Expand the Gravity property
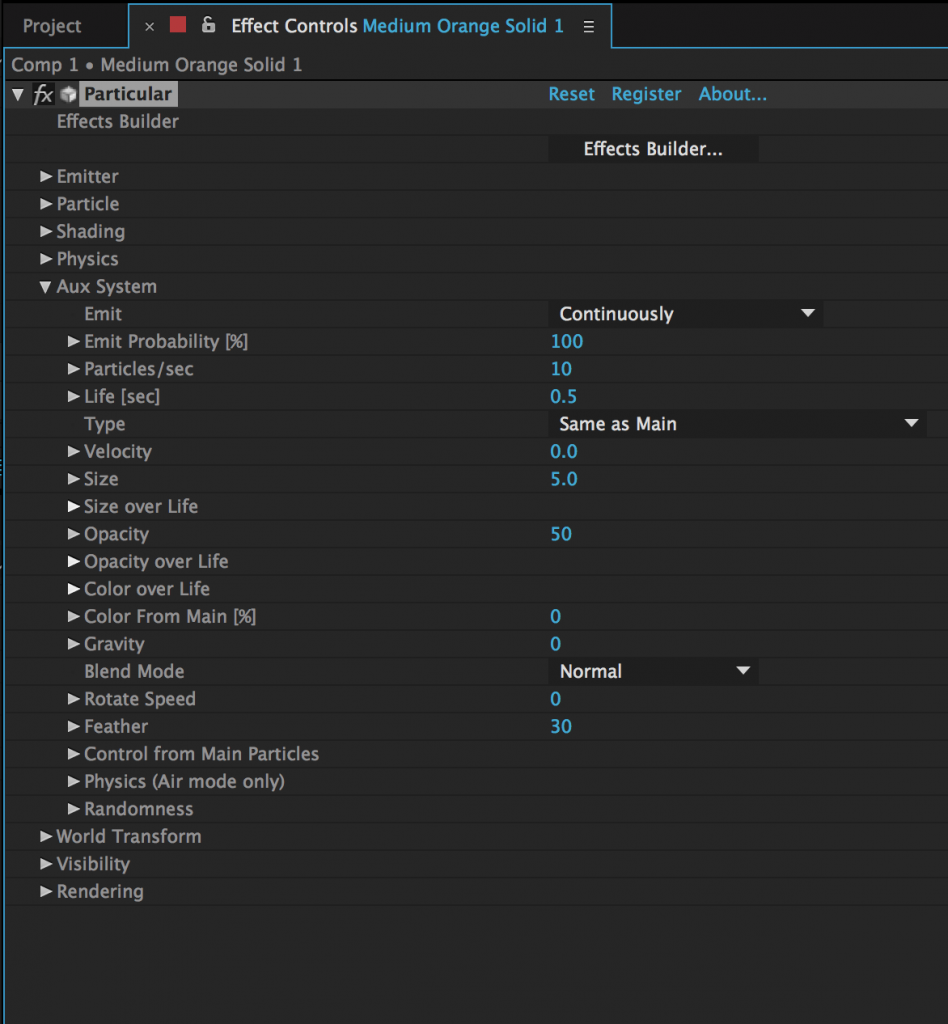This screenshot has width=948, height=1024. (73, 644)
